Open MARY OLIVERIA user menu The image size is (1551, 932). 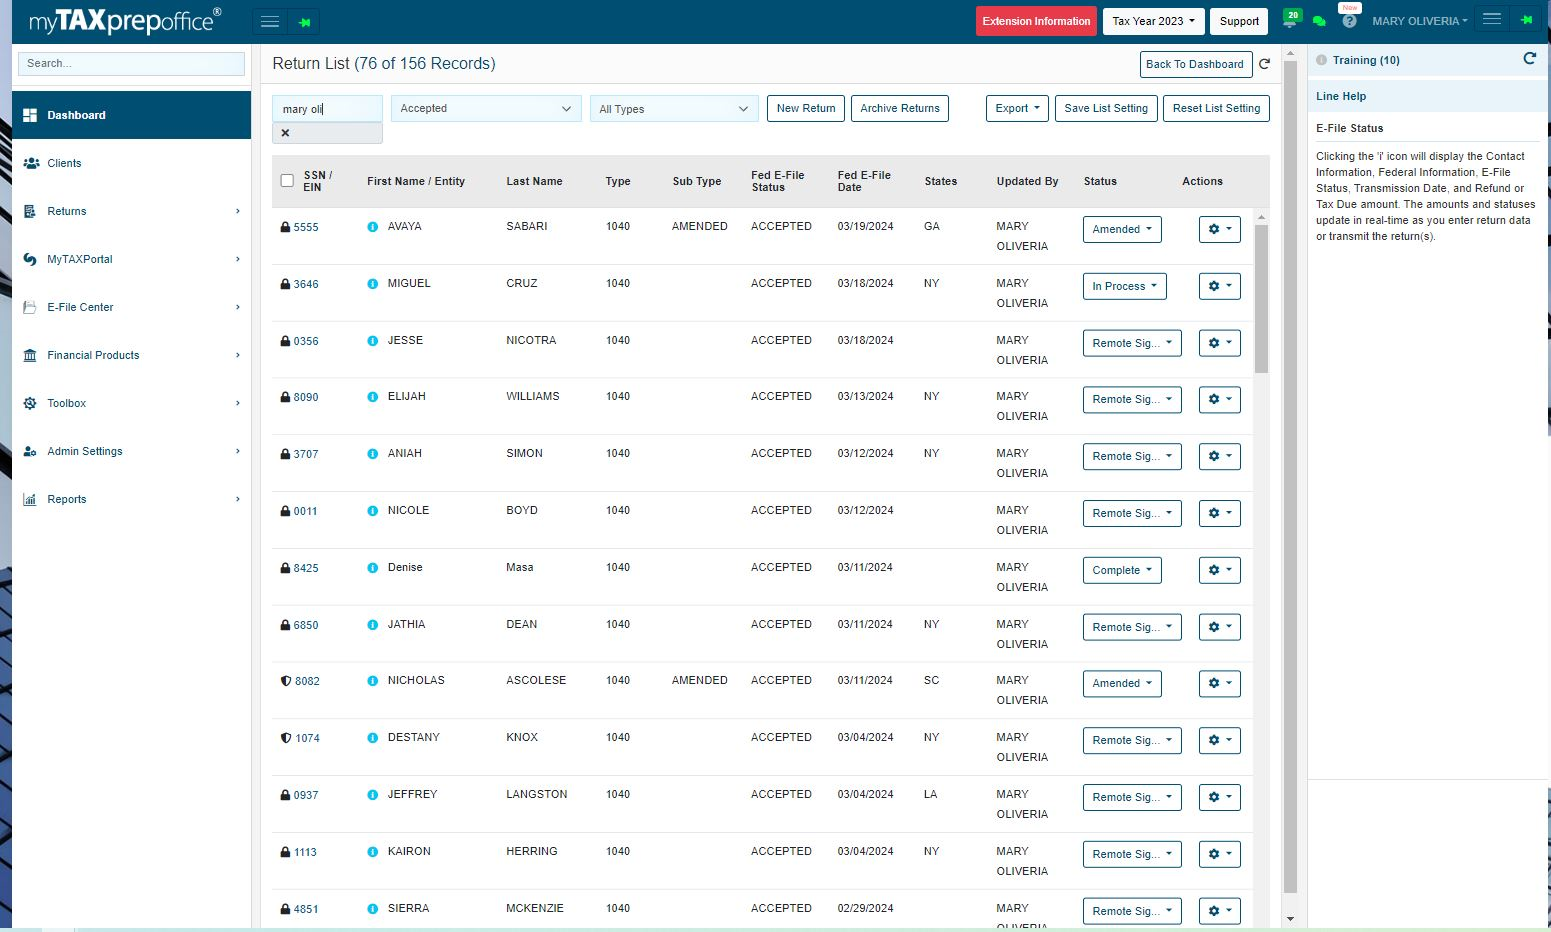point(1420,21)
